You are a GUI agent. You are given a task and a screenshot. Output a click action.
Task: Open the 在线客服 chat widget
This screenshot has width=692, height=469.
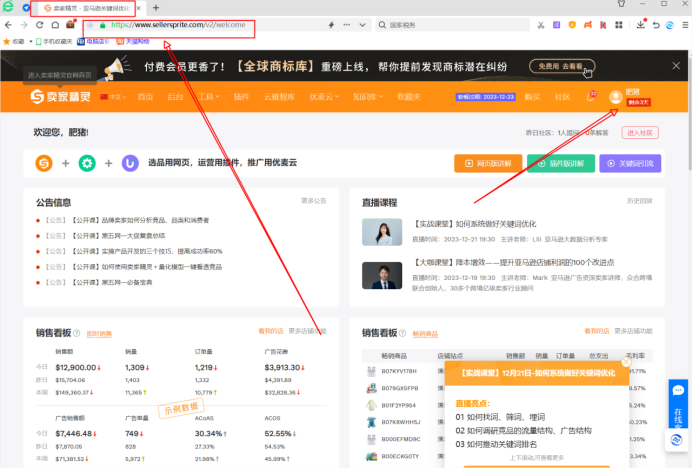(x=678, y=403)
